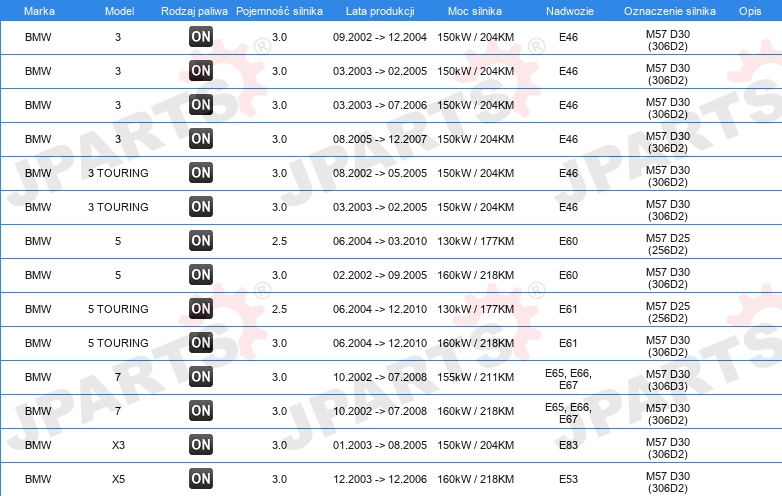The image size is (782, 496).
Task: Click the Model column header
Action: point(119,11)
